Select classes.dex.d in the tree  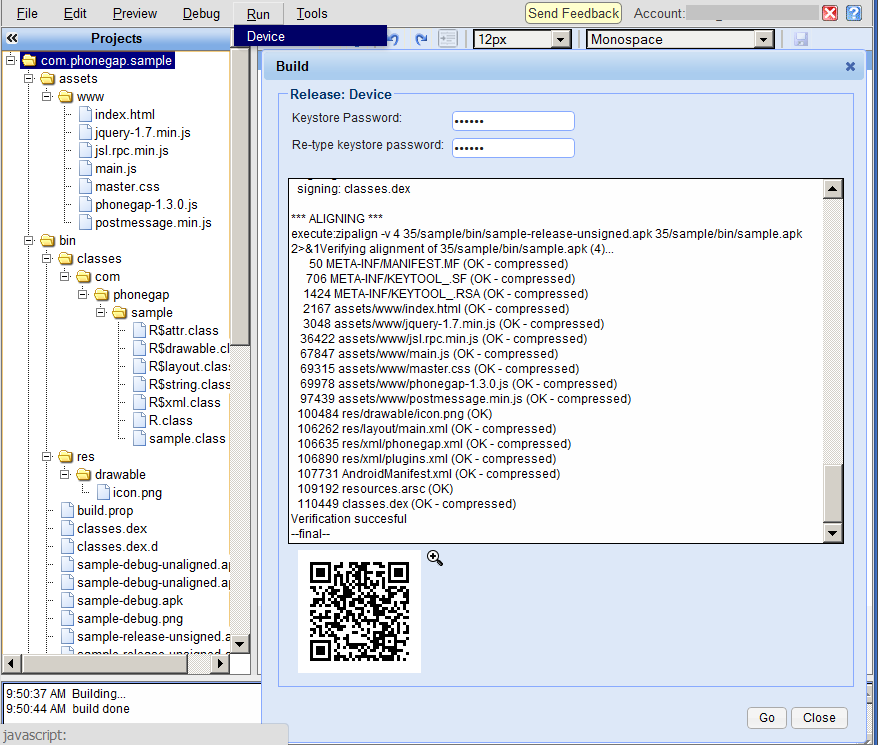[x=118, y=547]
